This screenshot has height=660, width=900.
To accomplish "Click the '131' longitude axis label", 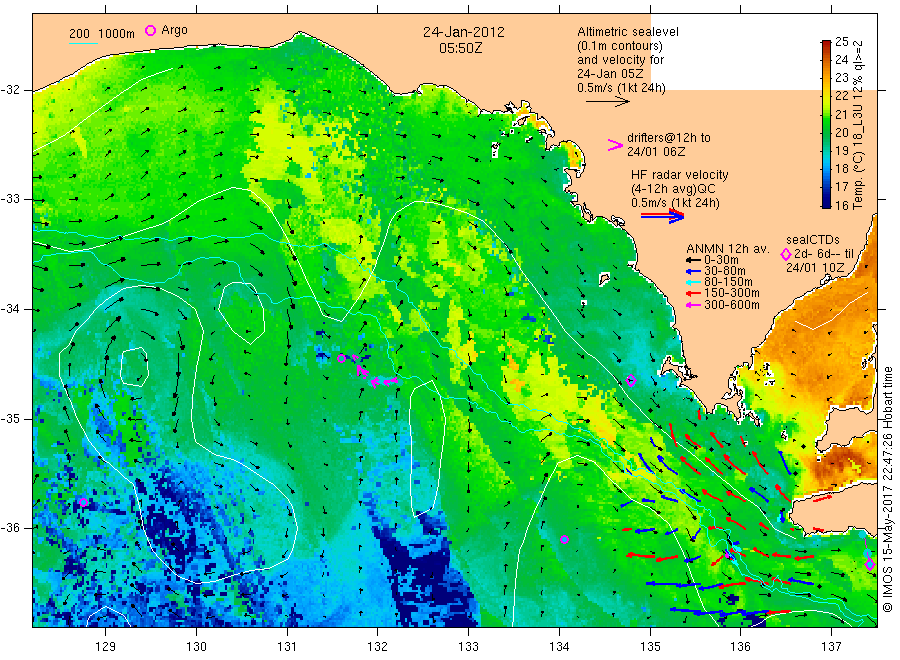I will [x=287, y=646].
